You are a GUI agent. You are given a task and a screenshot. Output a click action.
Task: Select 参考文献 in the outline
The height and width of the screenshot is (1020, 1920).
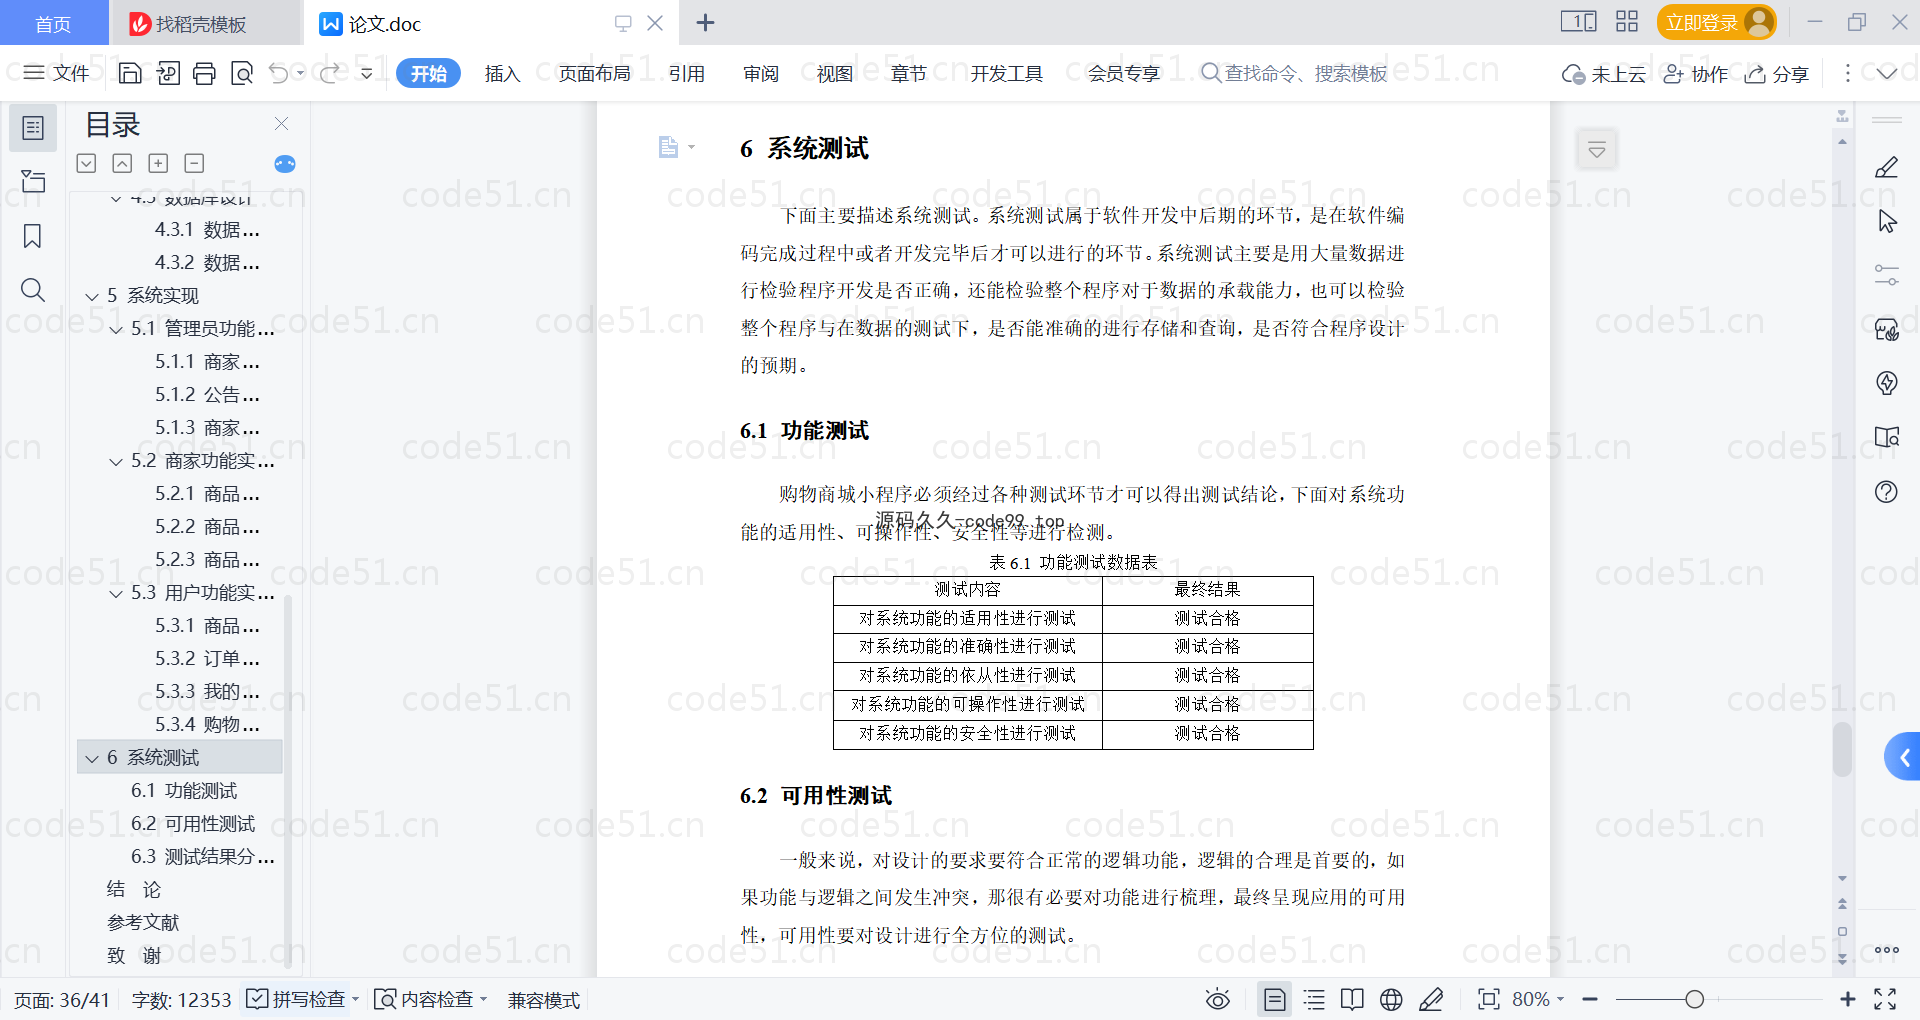click(x=143, y=923)
